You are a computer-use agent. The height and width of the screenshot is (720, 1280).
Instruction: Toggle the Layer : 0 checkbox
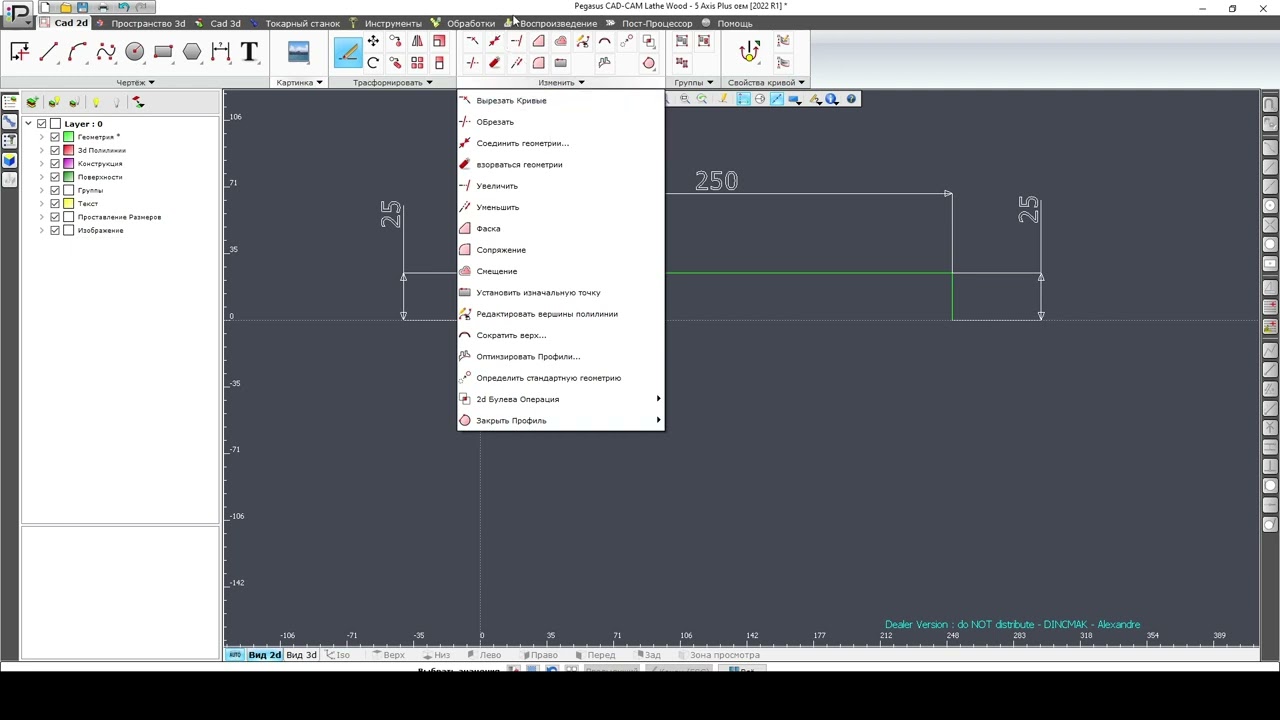pos(41,124)
